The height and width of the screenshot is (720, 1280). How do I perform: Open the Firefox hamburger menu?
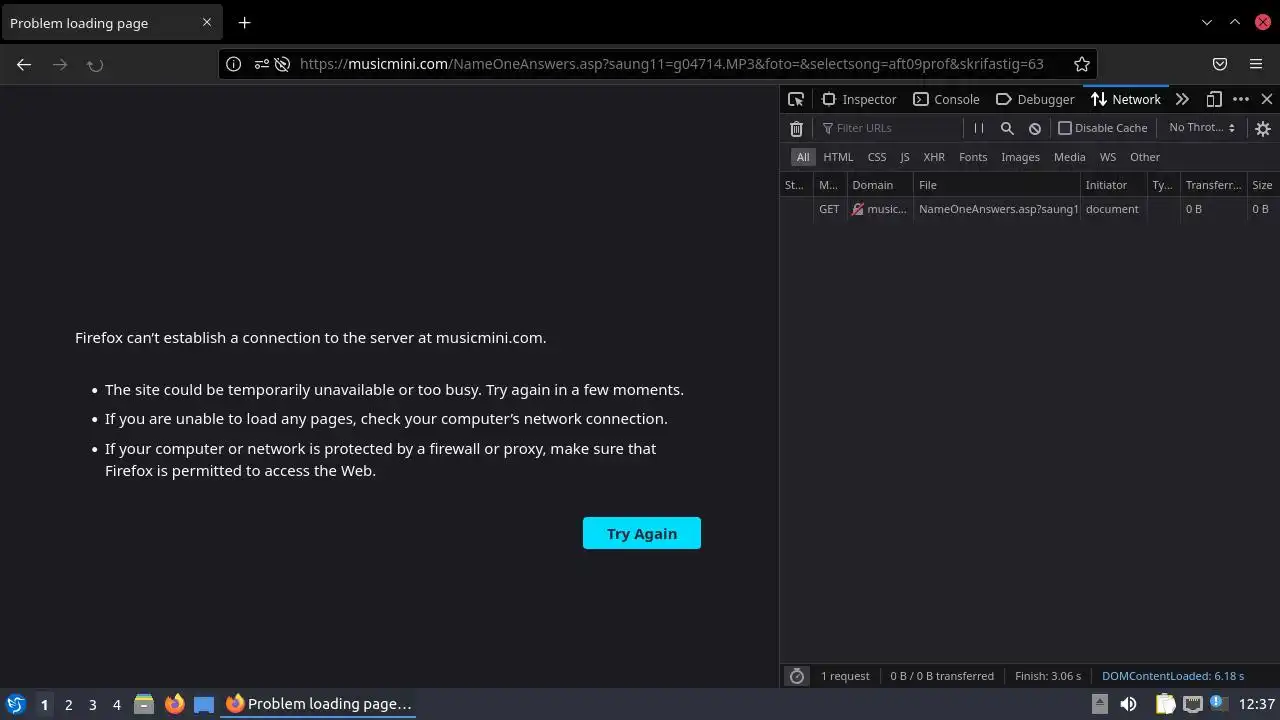[1256, 64]
